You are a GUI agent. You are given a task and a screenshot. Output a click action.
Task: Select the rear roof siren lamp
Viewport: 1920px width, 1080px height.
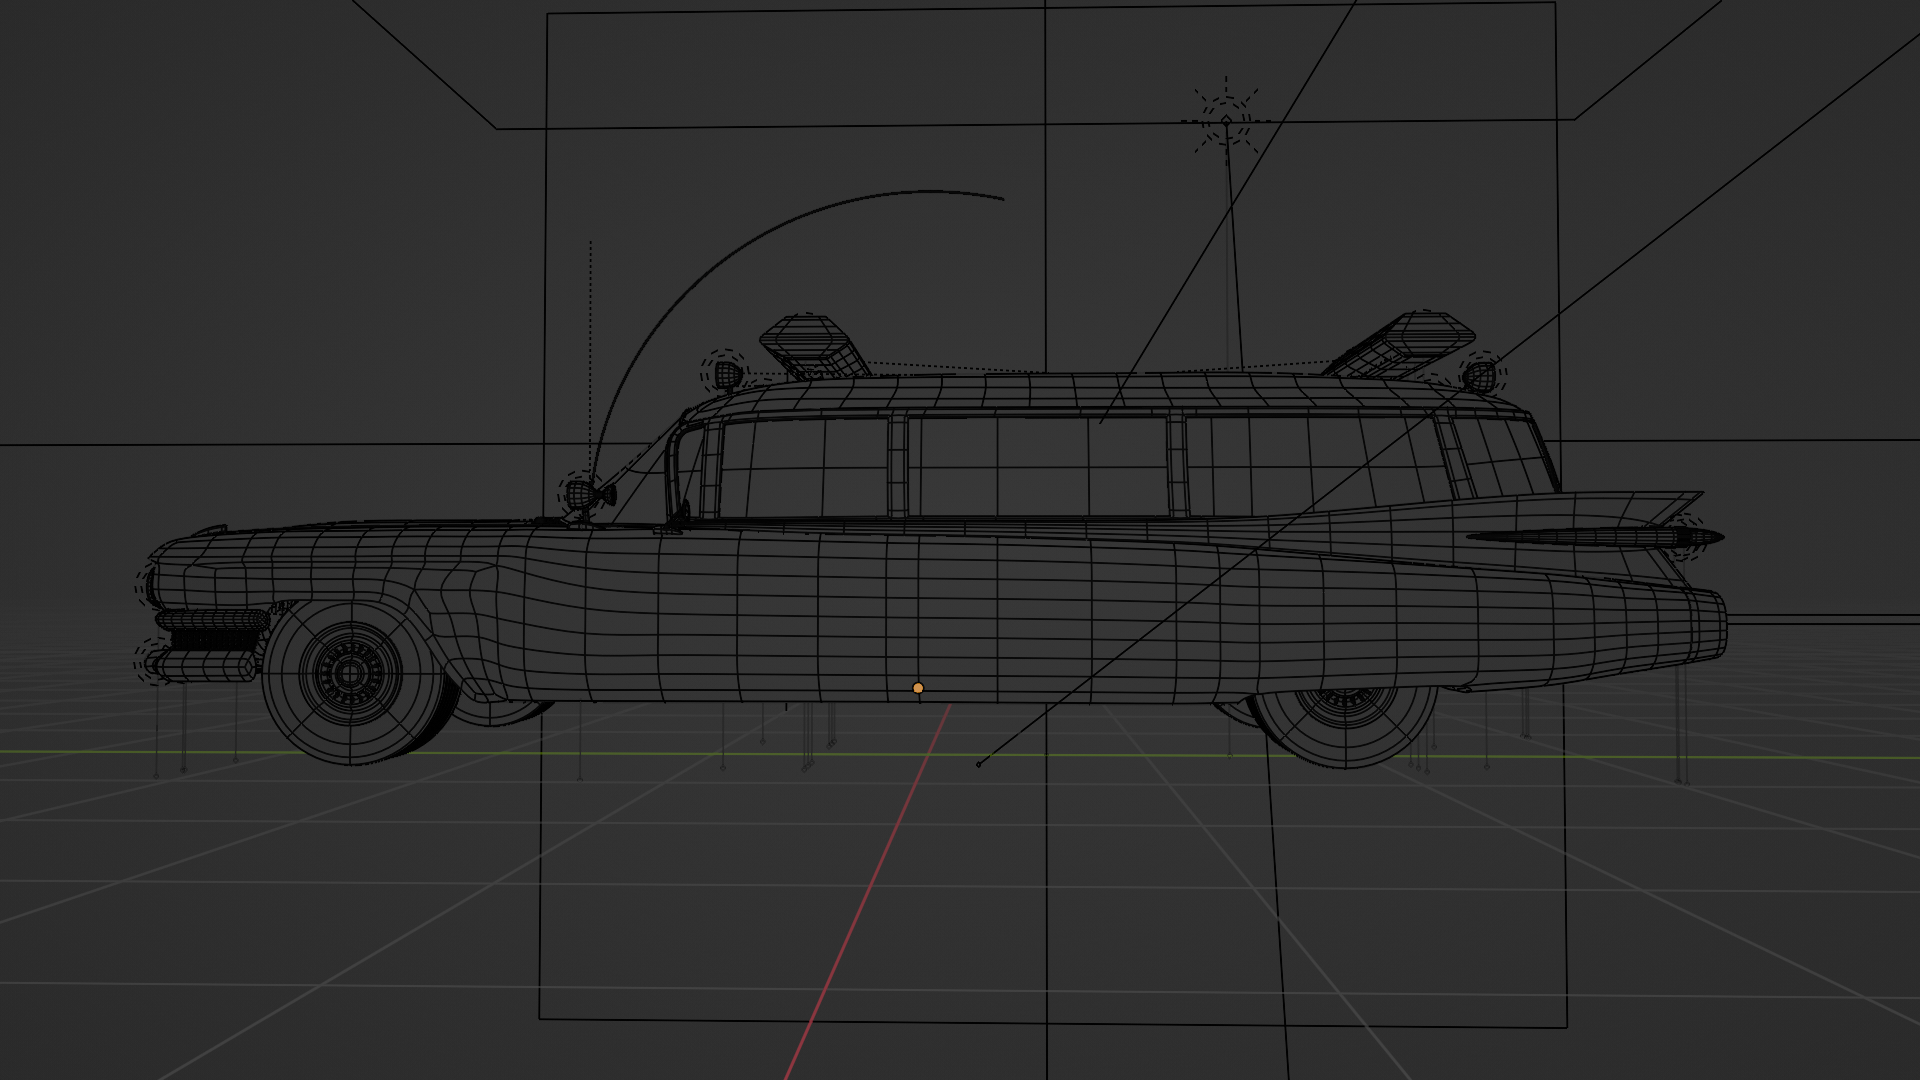(x=1480, y=377)
